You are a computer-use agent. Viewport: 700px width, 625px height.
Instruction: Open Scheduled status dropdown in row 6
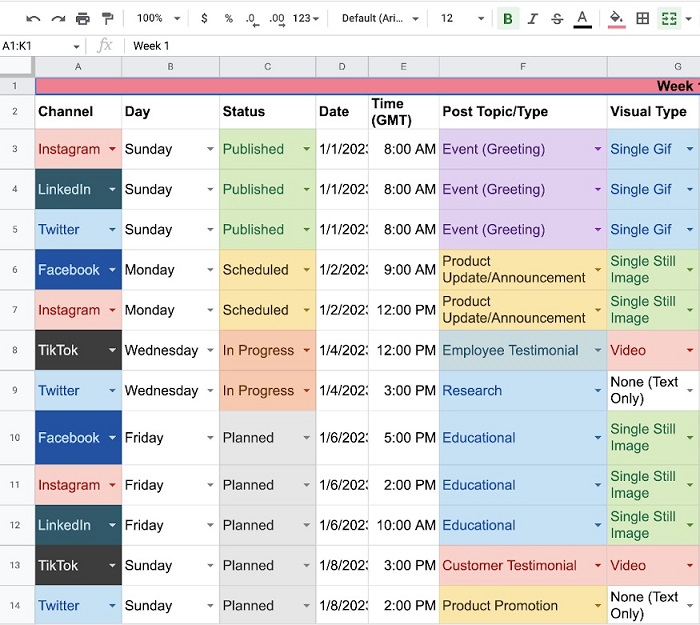(x=307, y=270)
